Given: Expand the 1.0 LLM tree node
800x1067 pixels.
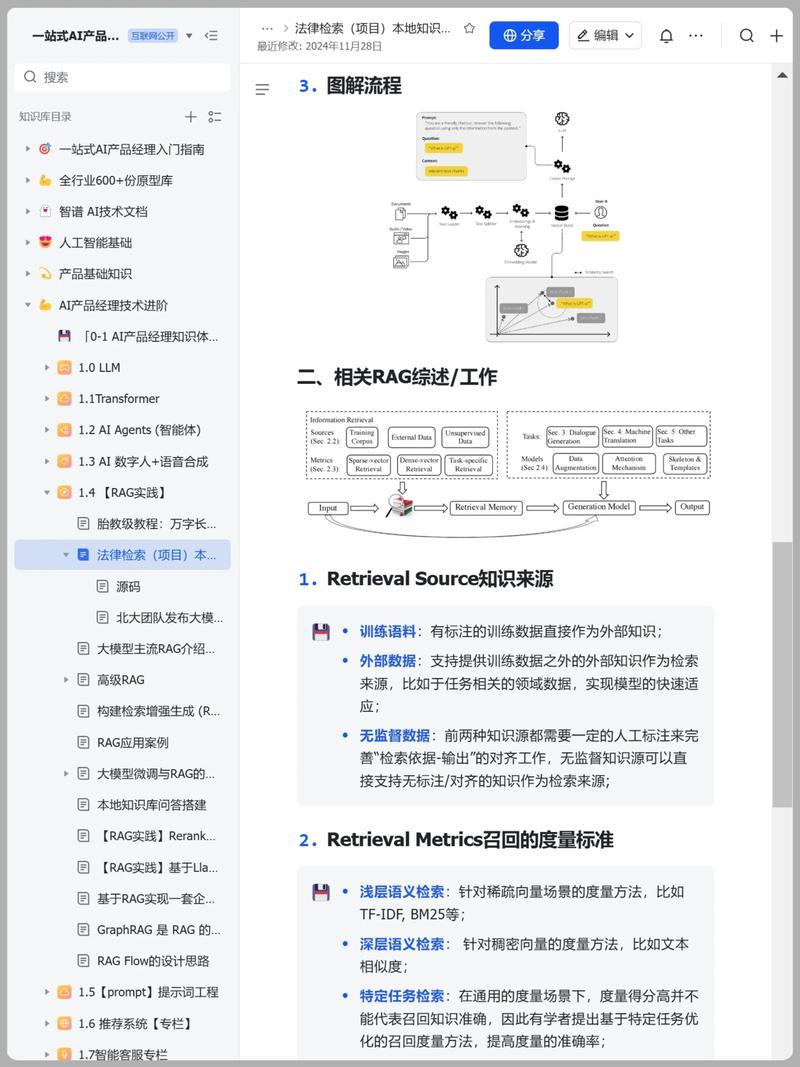Looking at the screenshot, I should point(47,368).
